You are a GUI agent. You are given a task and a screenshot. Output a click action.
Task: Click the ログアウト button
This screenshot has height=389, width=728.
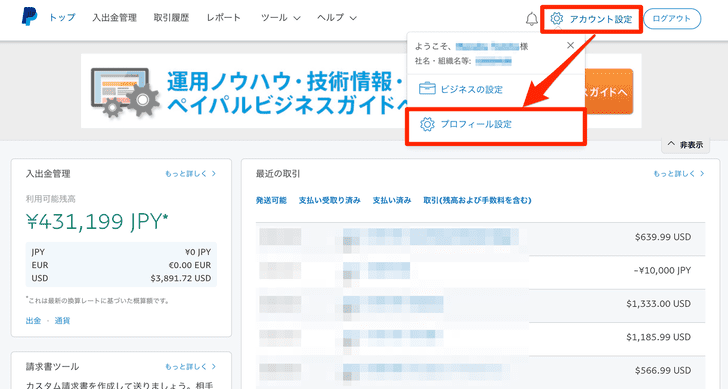click(672, 19)
